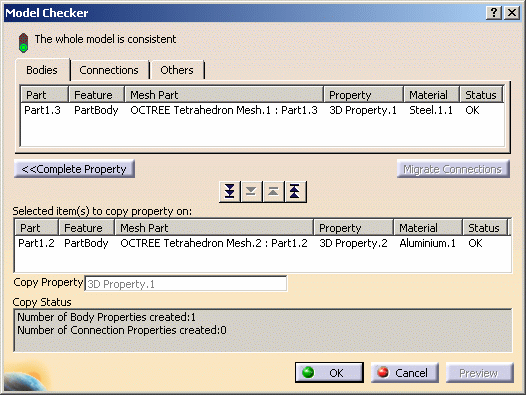Click PartBody in the Part1.3 row
Image resolution: width=526 pixels, height=395 pixels.
[x=96, y=110]
